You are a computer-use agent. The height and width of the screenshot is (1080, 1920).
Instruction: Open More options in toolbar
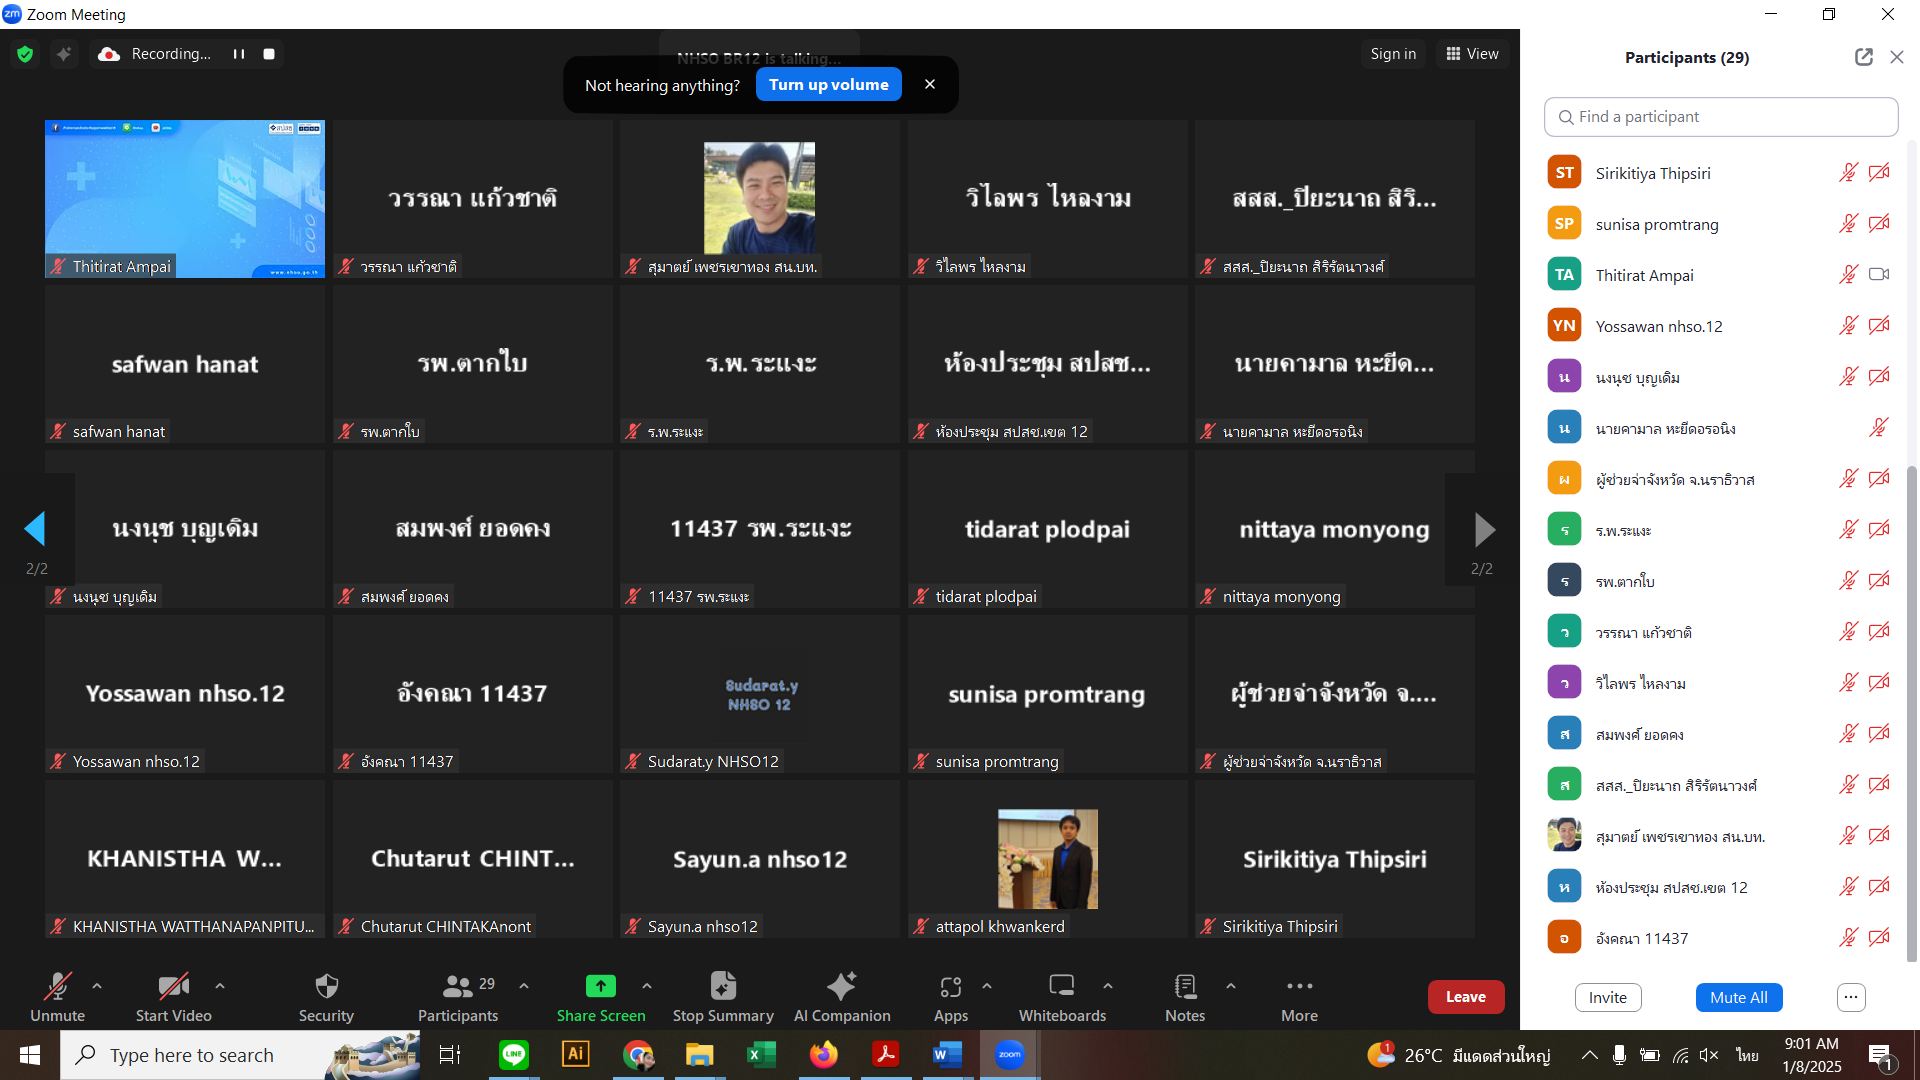(1299, 997)
